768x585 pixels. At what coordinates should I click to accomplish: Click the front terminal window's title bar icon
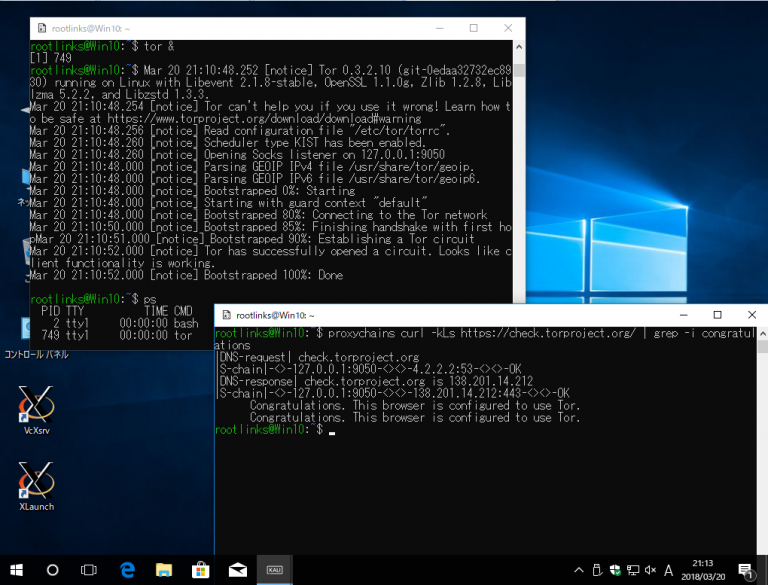click(226, 315)
